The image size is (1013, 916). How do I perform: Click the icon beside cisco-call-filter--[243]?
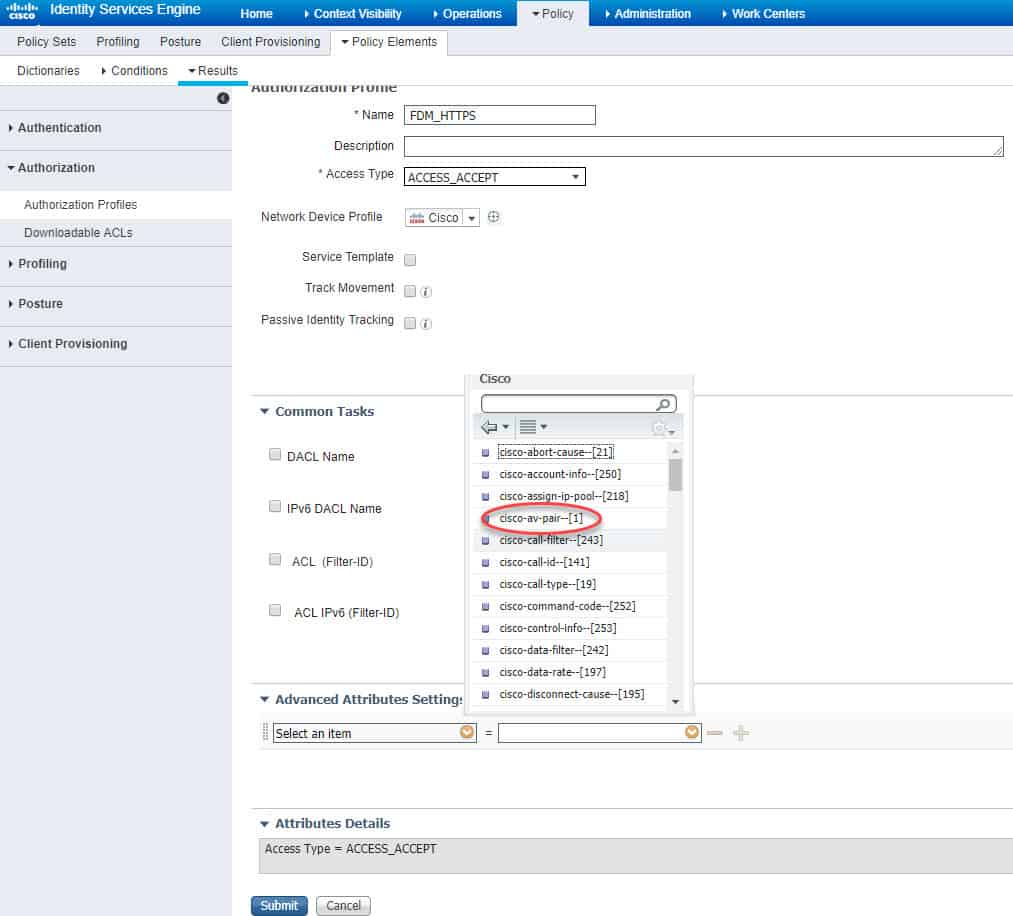(x=485, y=541)
